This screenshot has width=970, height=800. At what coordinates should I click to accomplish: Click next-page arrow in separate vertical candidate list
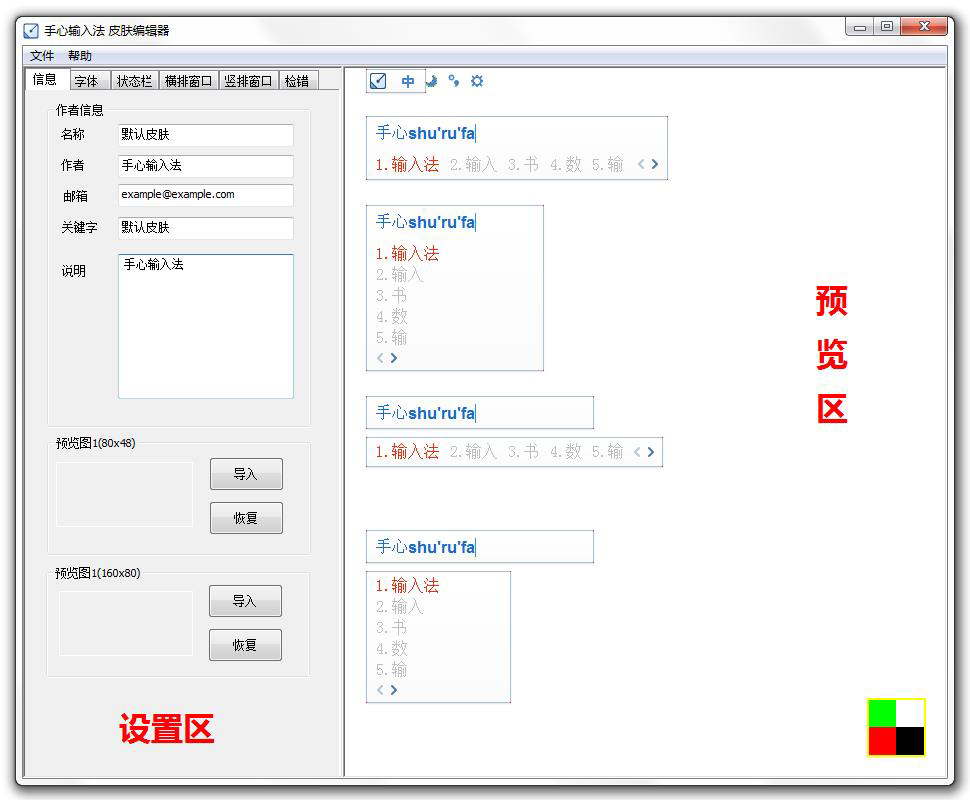coord(393,689)
